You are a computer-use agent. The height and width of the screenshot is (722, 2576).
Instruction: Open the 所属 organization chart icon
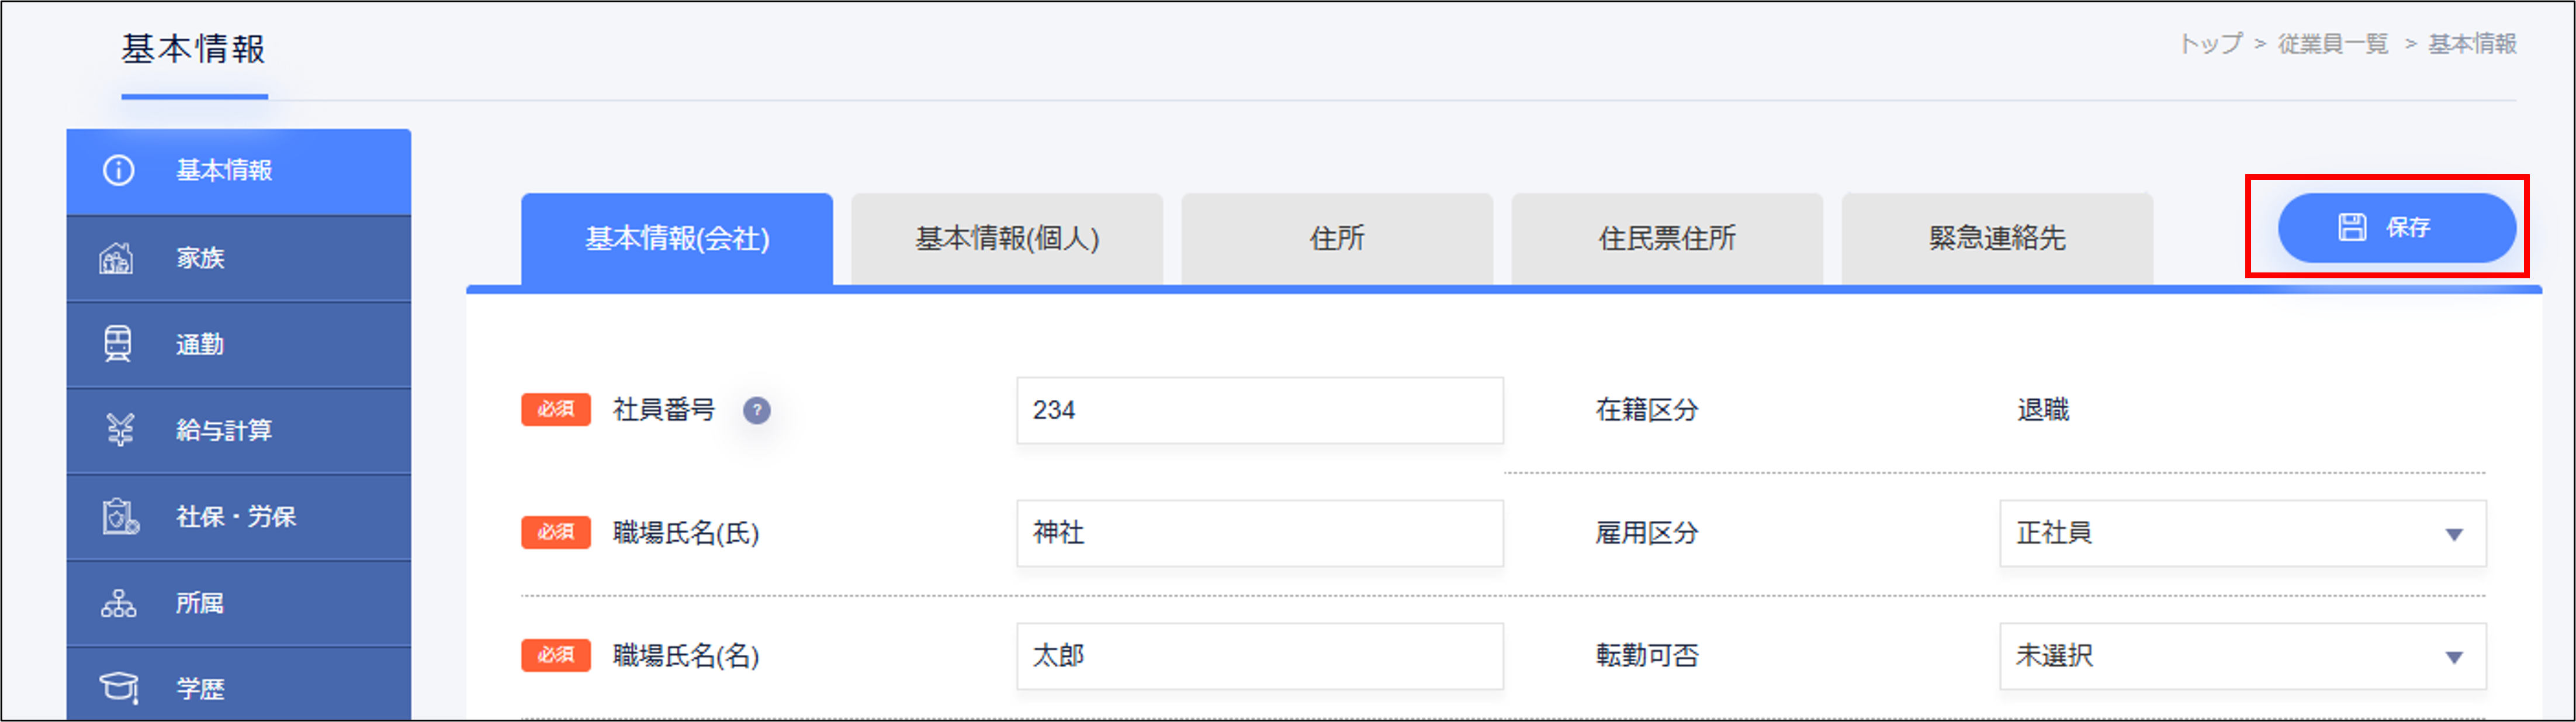pos(118,604)
